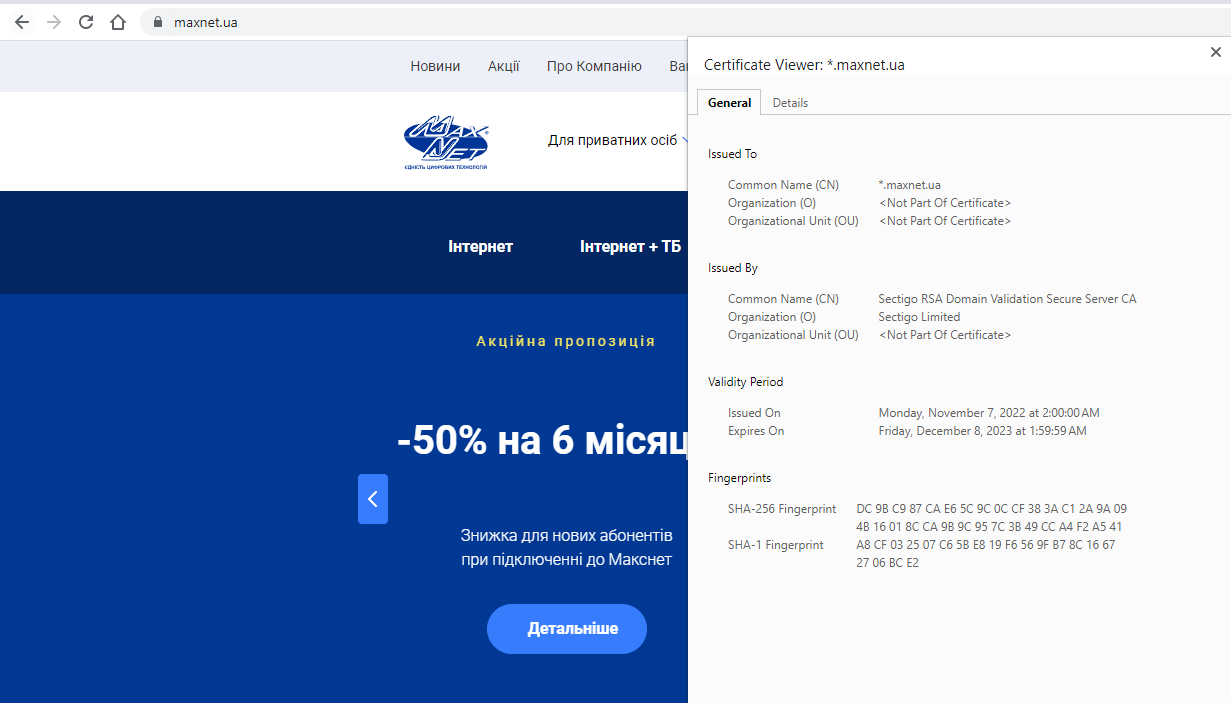Image resolution: width=1231 pixels, height=703 pixels.
Task: Click Certificate Viewer: *.maxnet.ua title
Action: click(x=804, y=65)
